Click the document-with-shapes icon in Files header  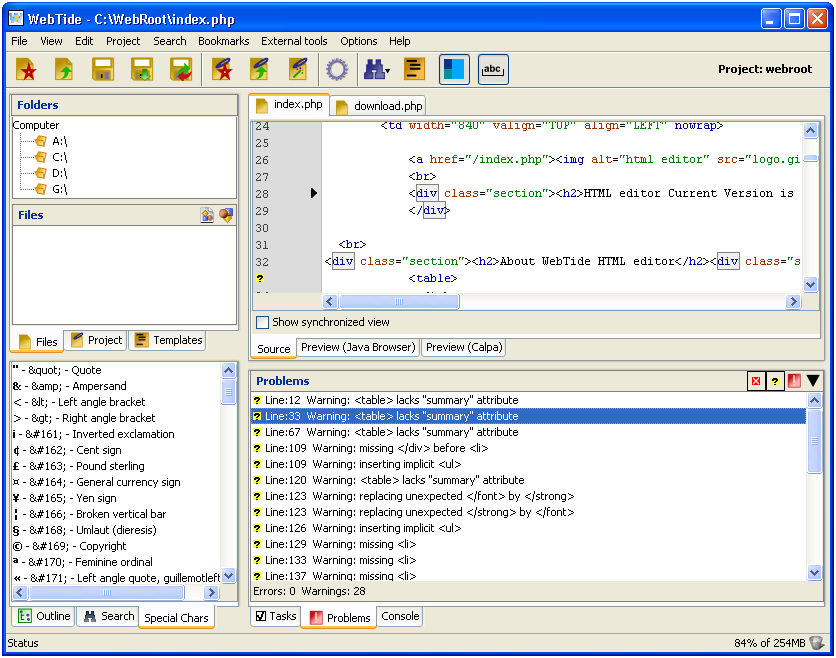pos(207,215)
